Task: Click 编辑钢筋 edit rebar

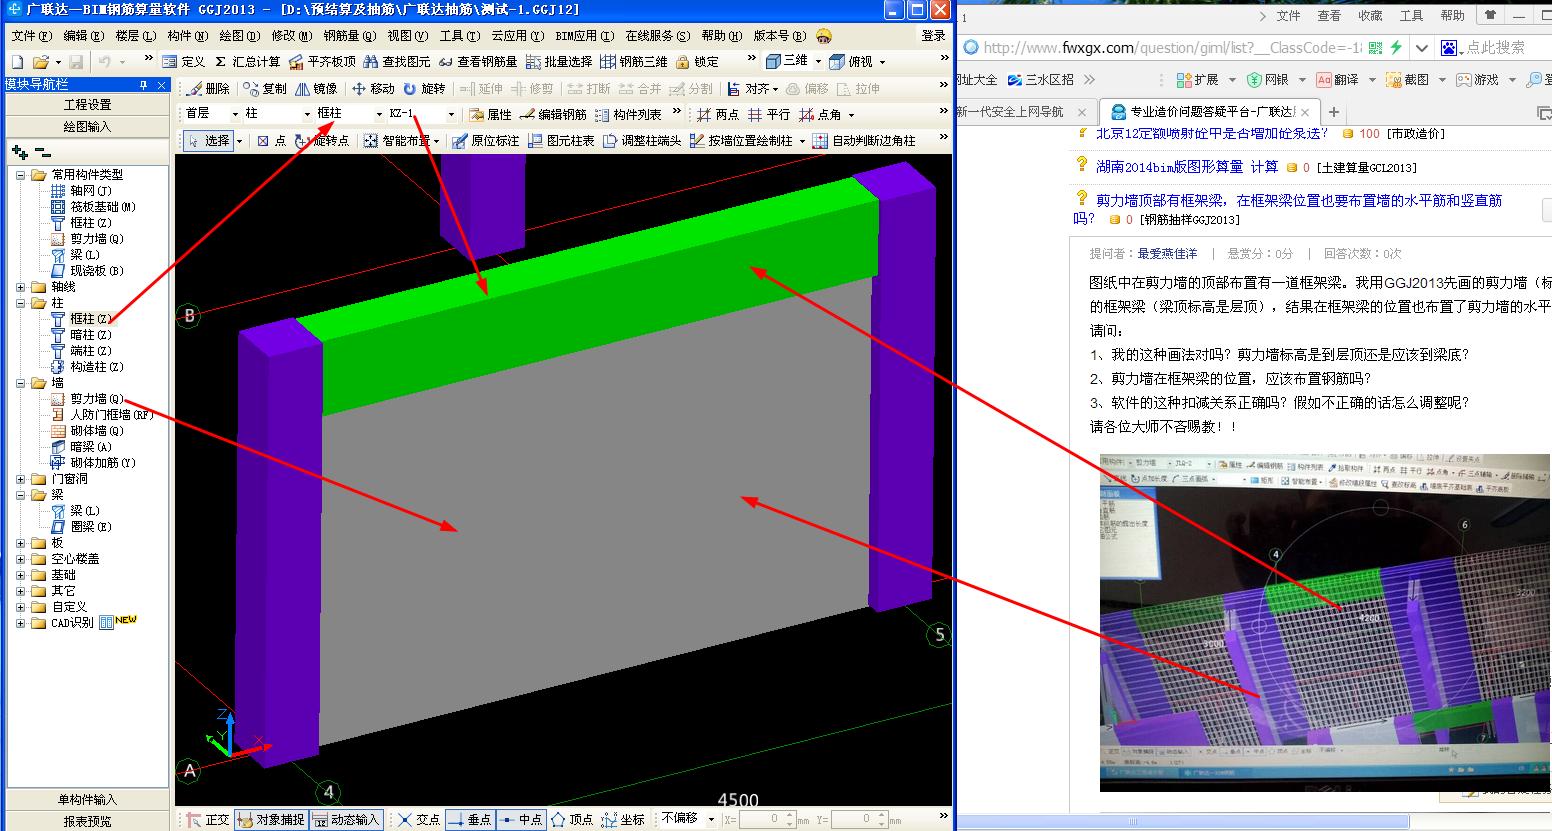Action: 553,115
